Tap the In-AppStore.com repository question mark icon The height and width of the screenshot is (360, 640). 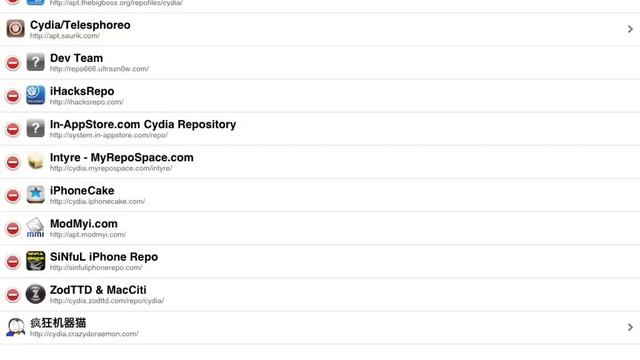pyautogui.click(x=36, y=128)
